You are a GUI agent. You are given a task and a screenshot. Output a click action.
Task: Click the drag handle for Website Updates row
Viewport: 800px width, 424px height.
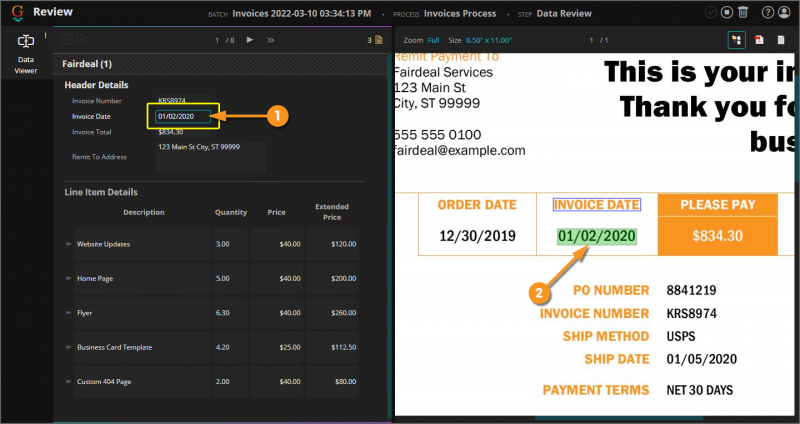point(68,244)
